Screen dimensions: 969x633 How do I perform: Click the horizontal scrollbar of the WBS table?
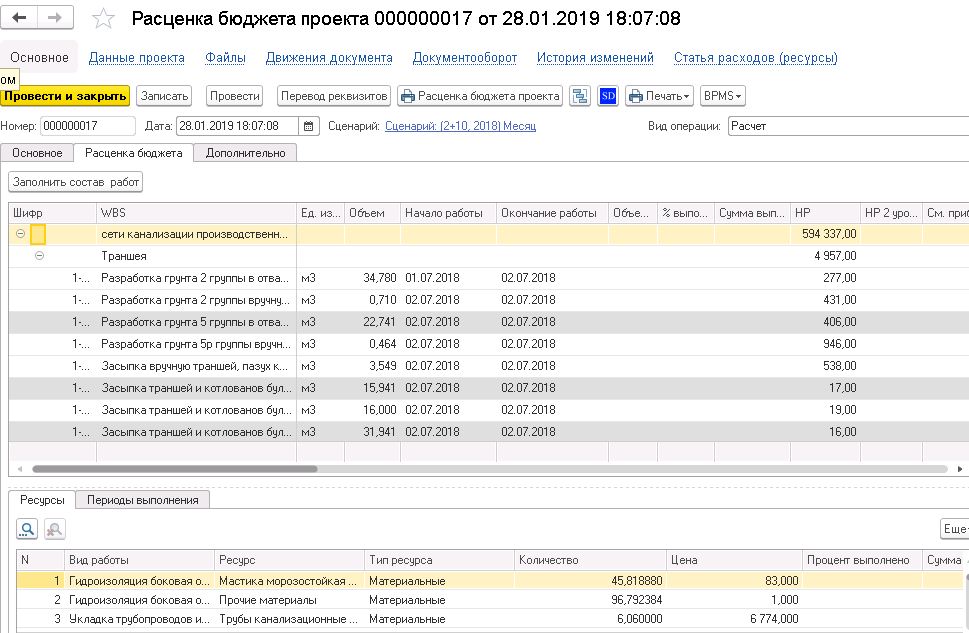tap(175, 468)
